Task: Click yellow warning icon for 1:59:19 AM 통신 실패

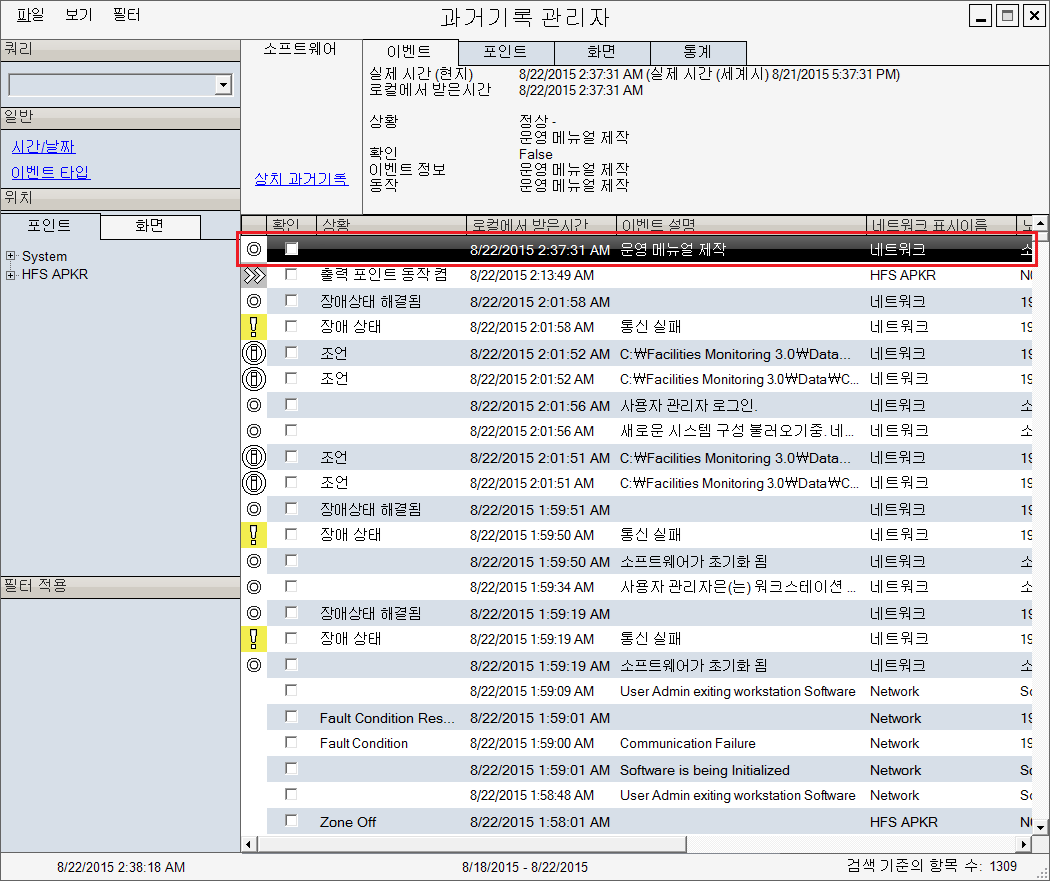Action: click(x=254, y=638)
